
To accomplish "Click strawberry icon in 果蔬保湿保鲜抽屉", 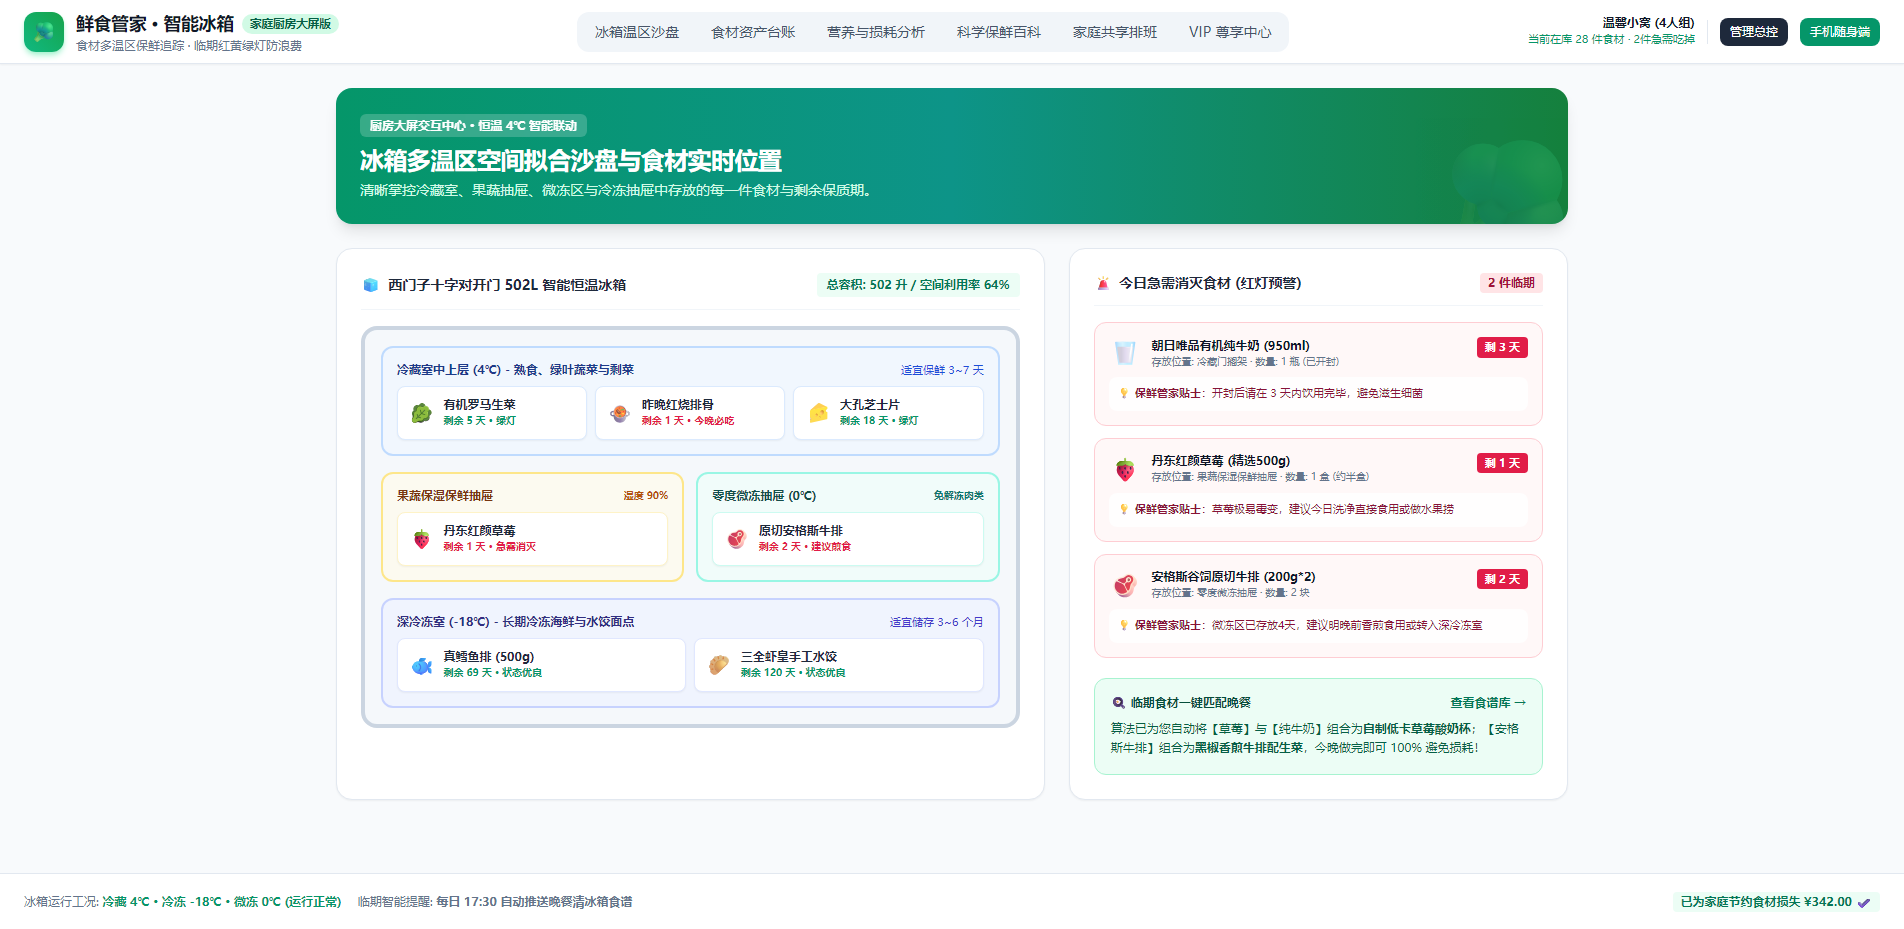I will pos(422,539).
